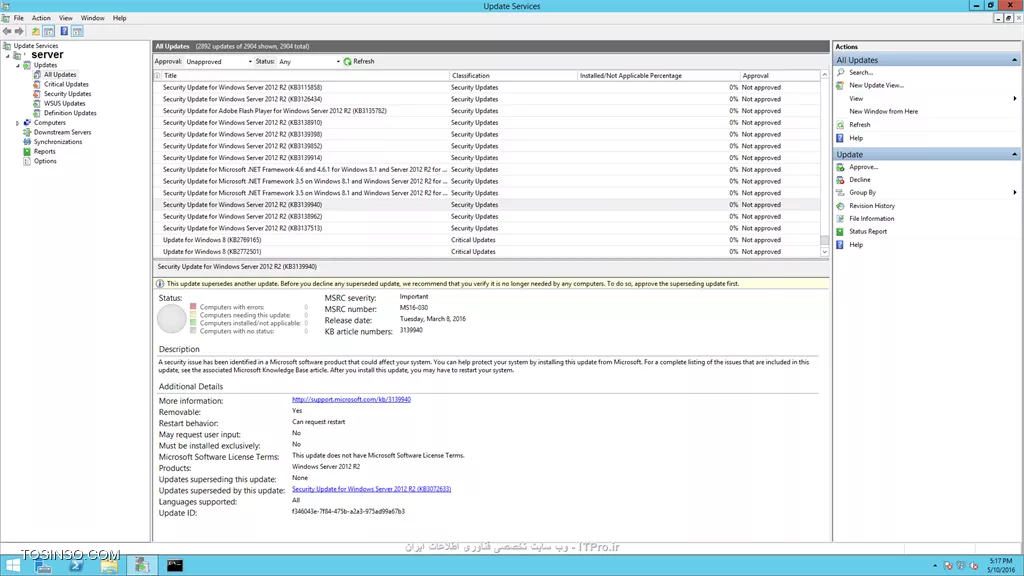Click the Approve icon in Actions pane
Viewport: 1024px width, 576px height.
(x=840, y=167)
